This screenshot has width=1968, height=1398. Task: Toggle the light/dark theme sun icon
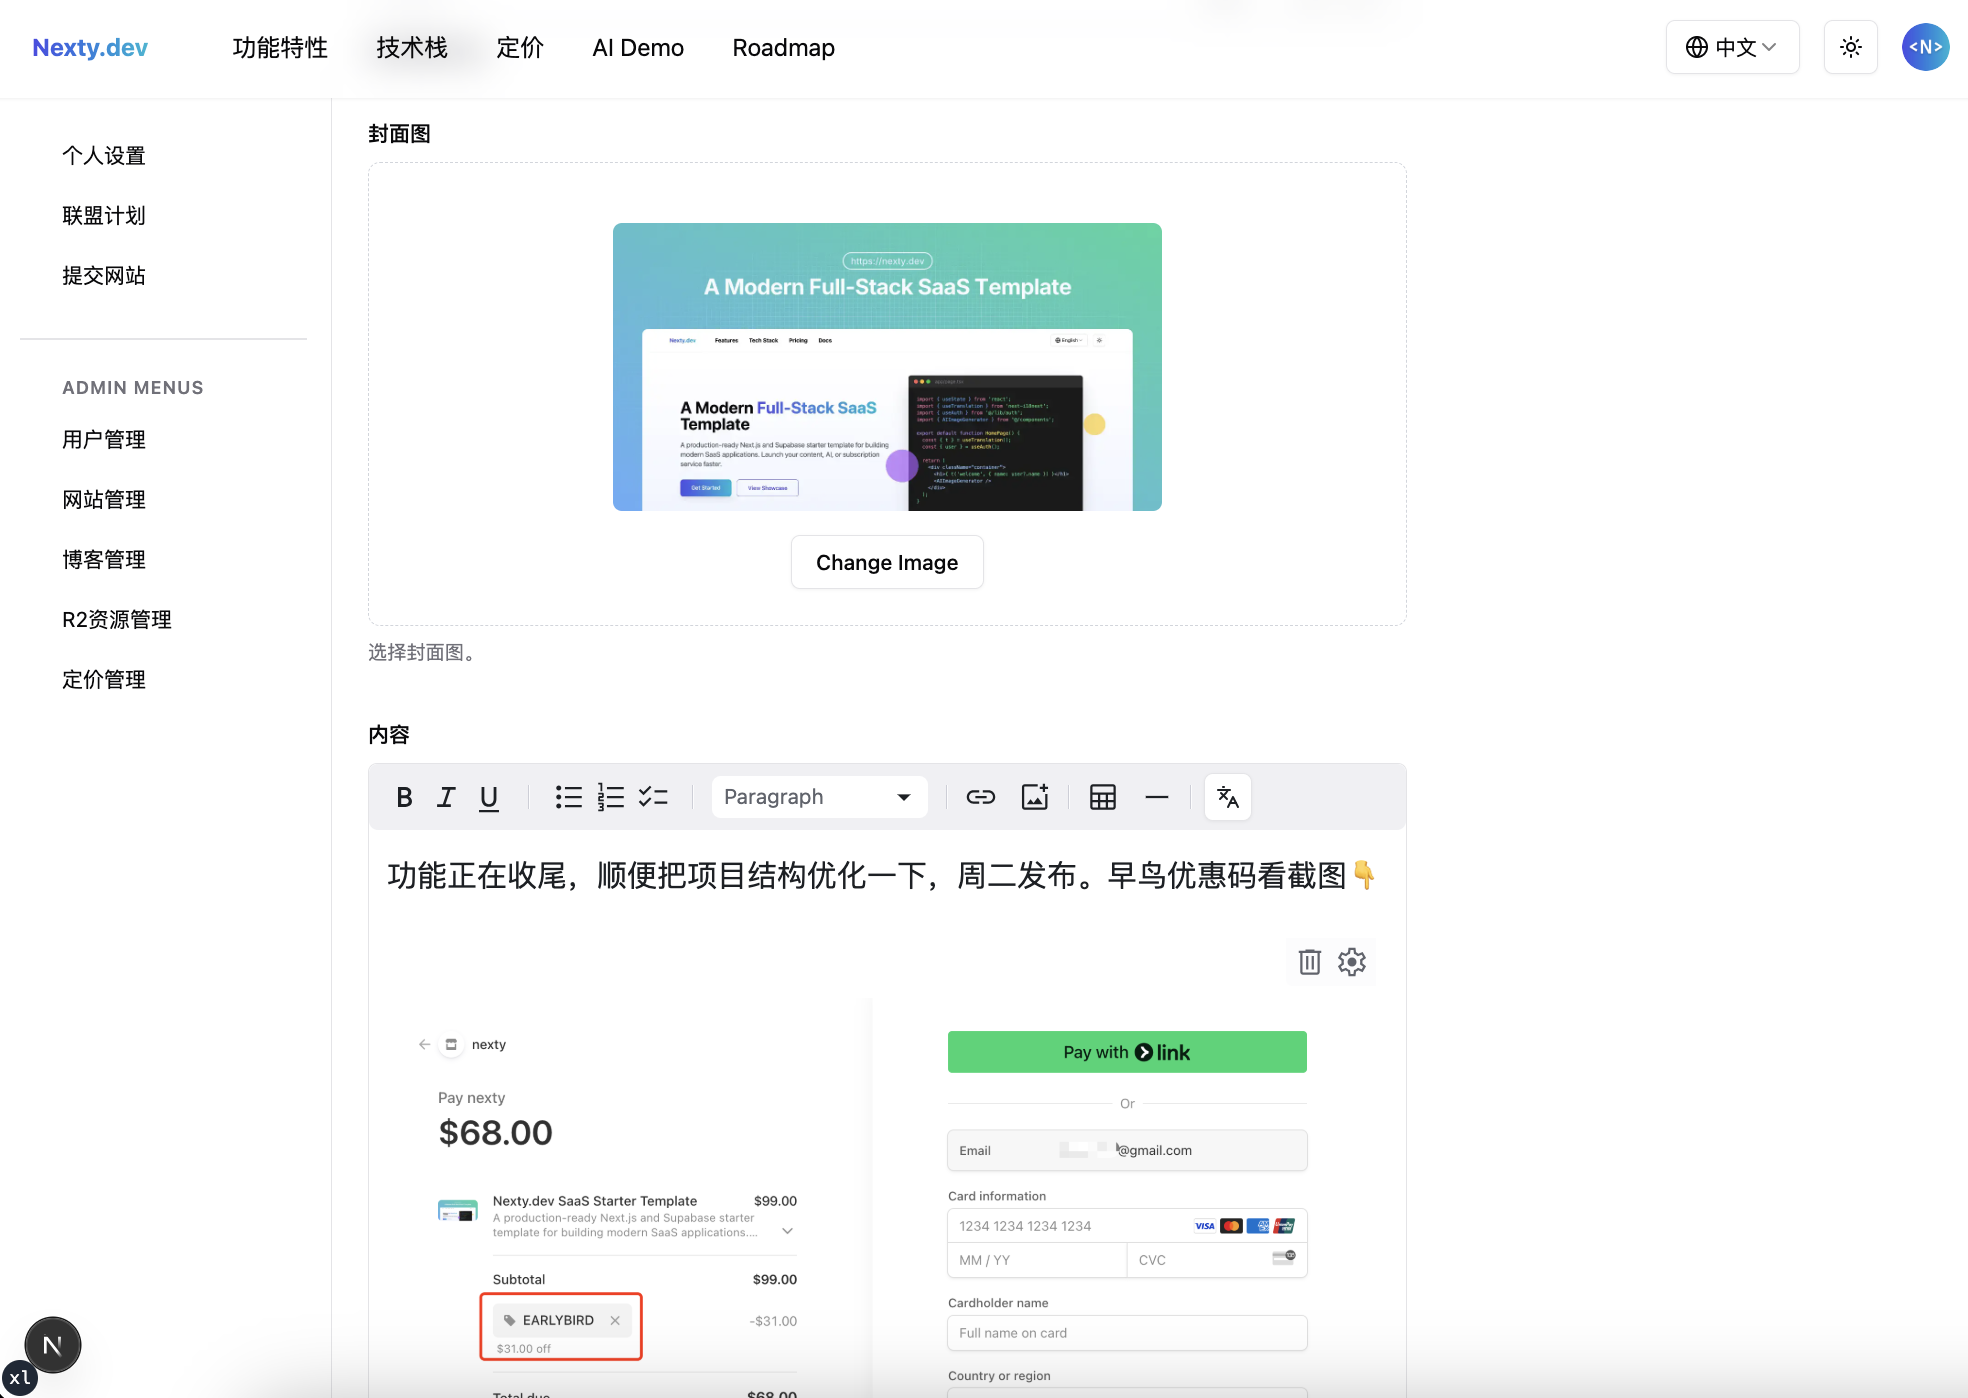[1851, 47]
